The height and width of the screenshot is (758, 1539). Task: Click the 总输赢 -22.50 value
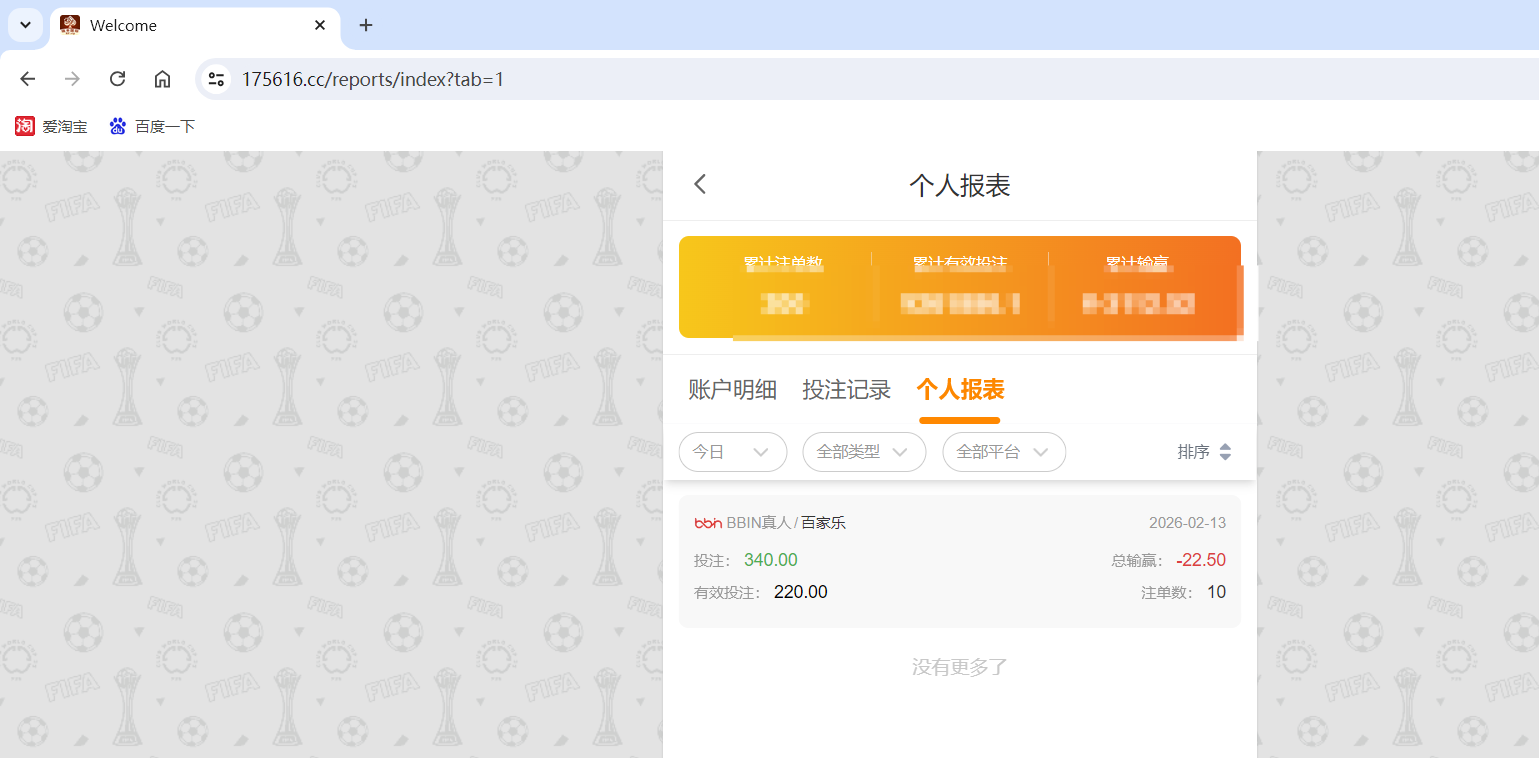(x=1200, y=559)
